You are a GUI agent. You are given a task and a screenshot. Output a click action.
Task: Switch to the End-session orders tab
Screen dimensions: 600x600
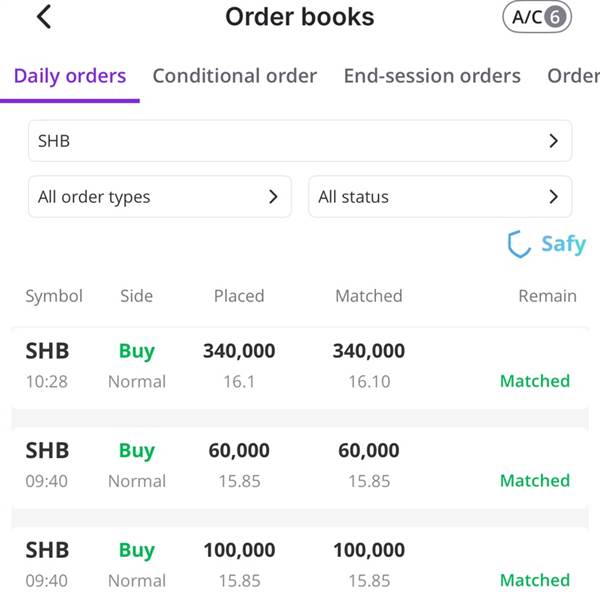(432, 76)
